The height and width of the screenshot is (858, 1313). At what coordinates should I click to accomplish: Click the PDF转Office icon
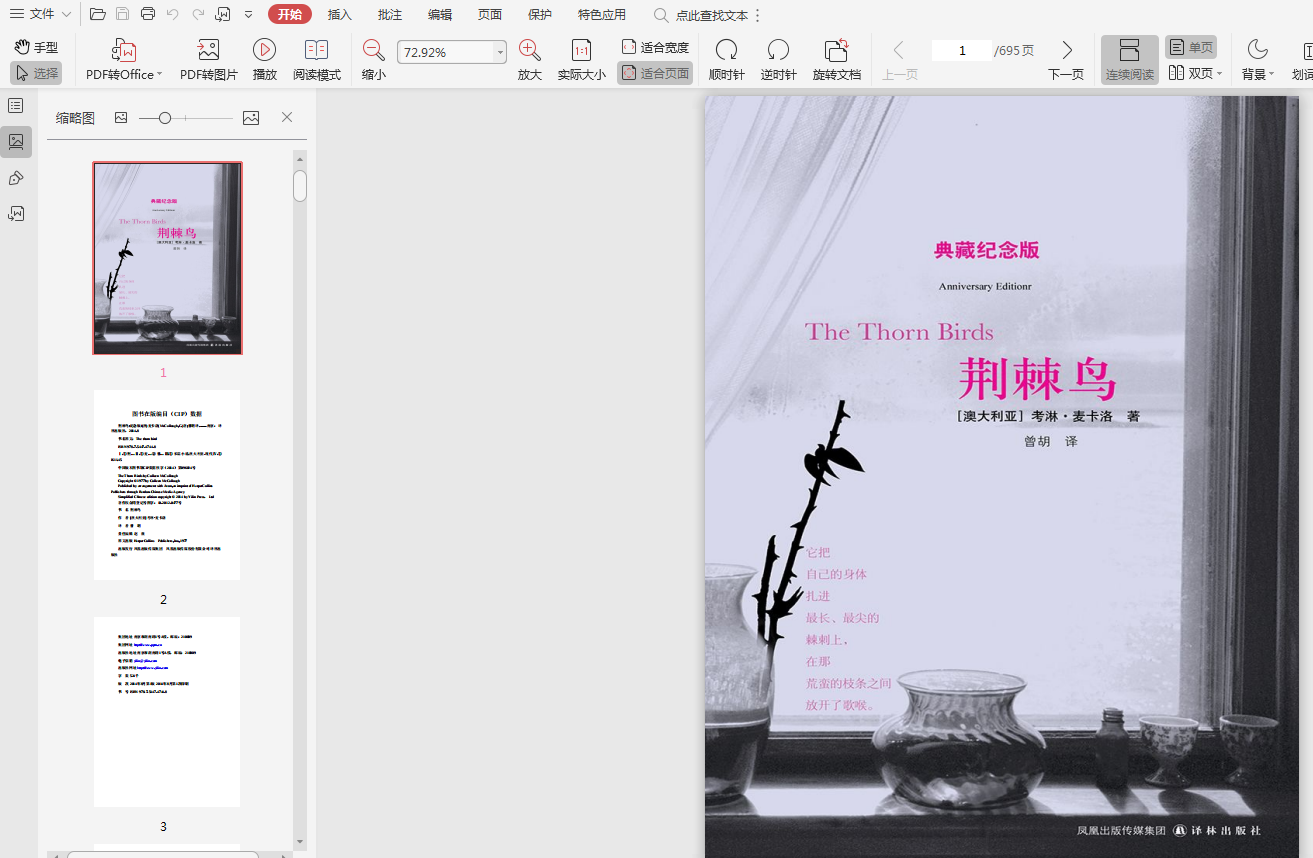pos(124,50)
